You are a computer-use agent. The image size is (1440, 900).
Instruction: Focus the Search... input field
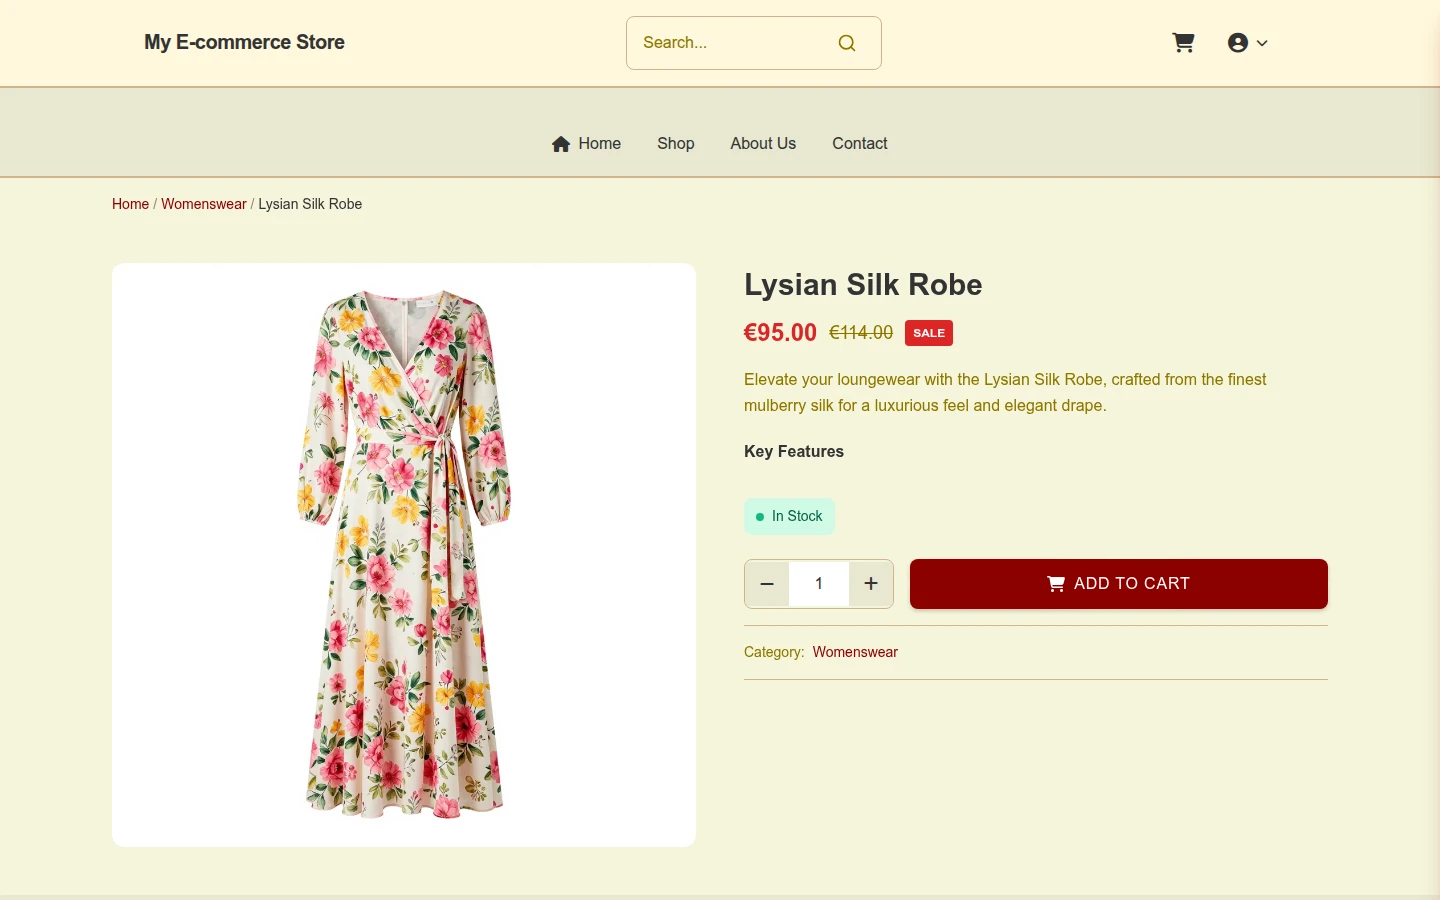pos(753,43)
